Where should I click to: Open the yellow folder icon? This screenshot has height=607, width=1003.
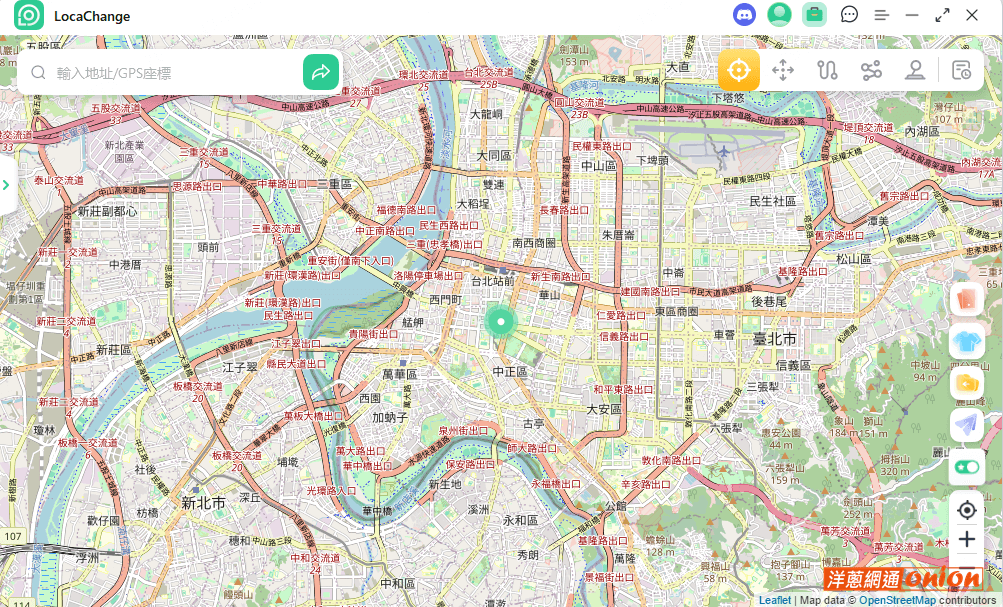[967, 382]
